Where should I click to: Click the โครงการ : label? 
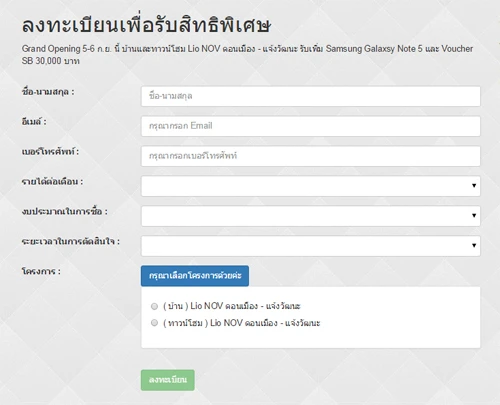[x=41, y=271]
